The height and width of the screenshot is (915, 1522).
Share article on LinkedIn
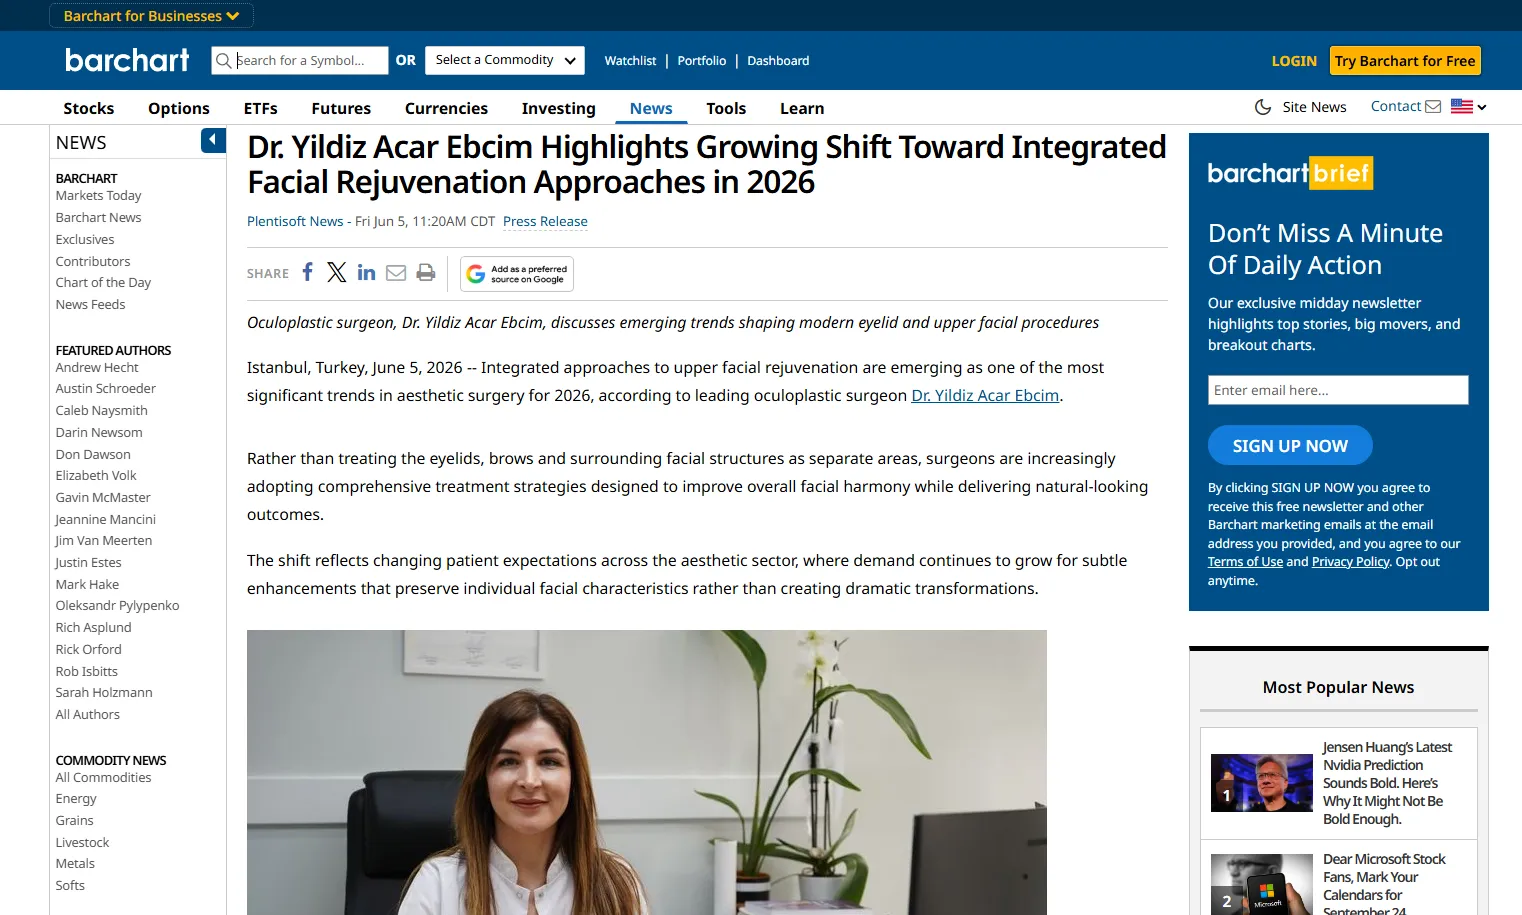click(366, 272)
